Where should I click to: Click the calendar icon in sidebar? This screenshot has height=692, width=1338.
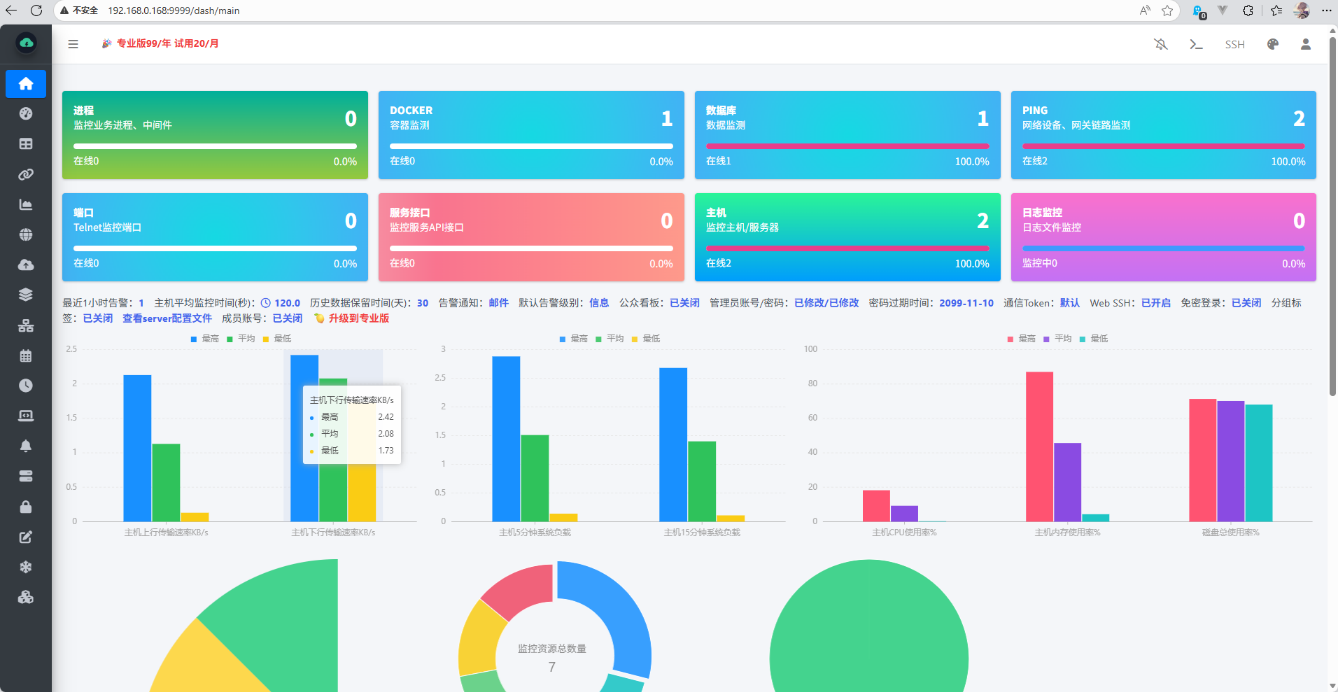pyautogui.click(x=26, y=356)
